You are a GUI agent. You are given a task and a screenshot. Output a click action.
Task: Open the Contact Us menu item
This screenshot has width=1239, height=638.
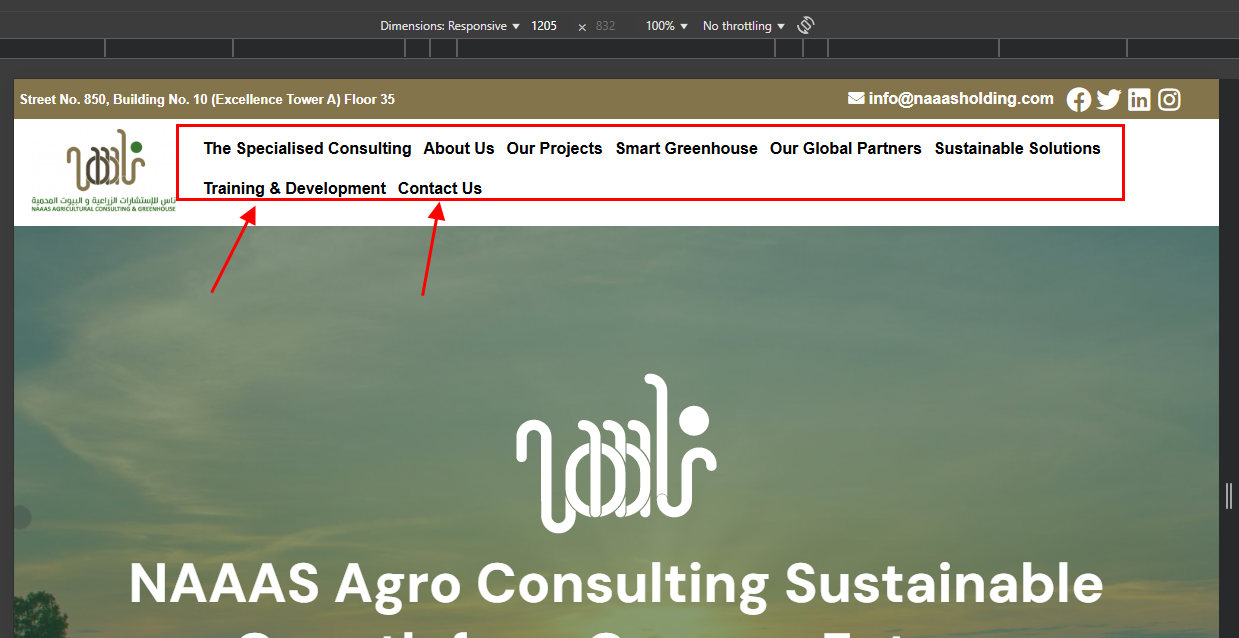click(440, 188)
